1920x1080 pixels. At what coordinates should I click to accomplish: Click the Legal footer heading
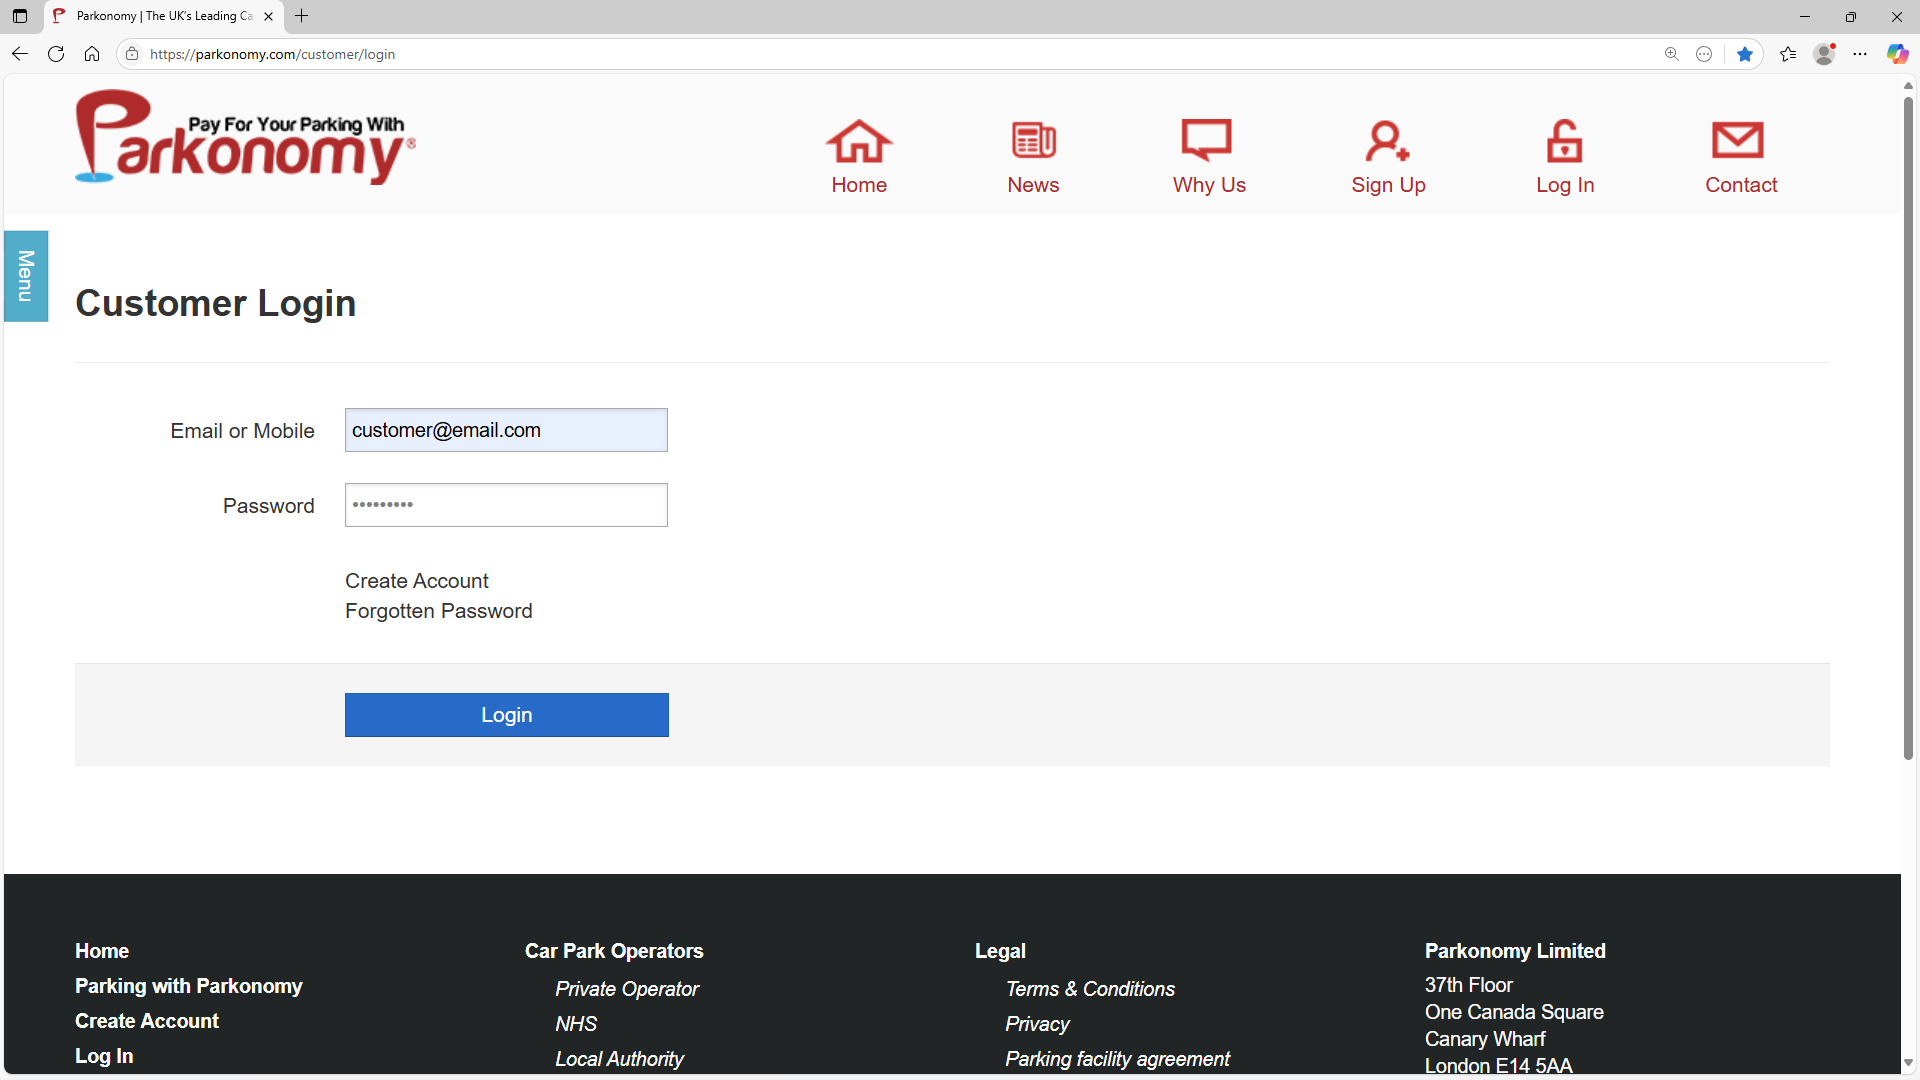tap(1000, 951)
